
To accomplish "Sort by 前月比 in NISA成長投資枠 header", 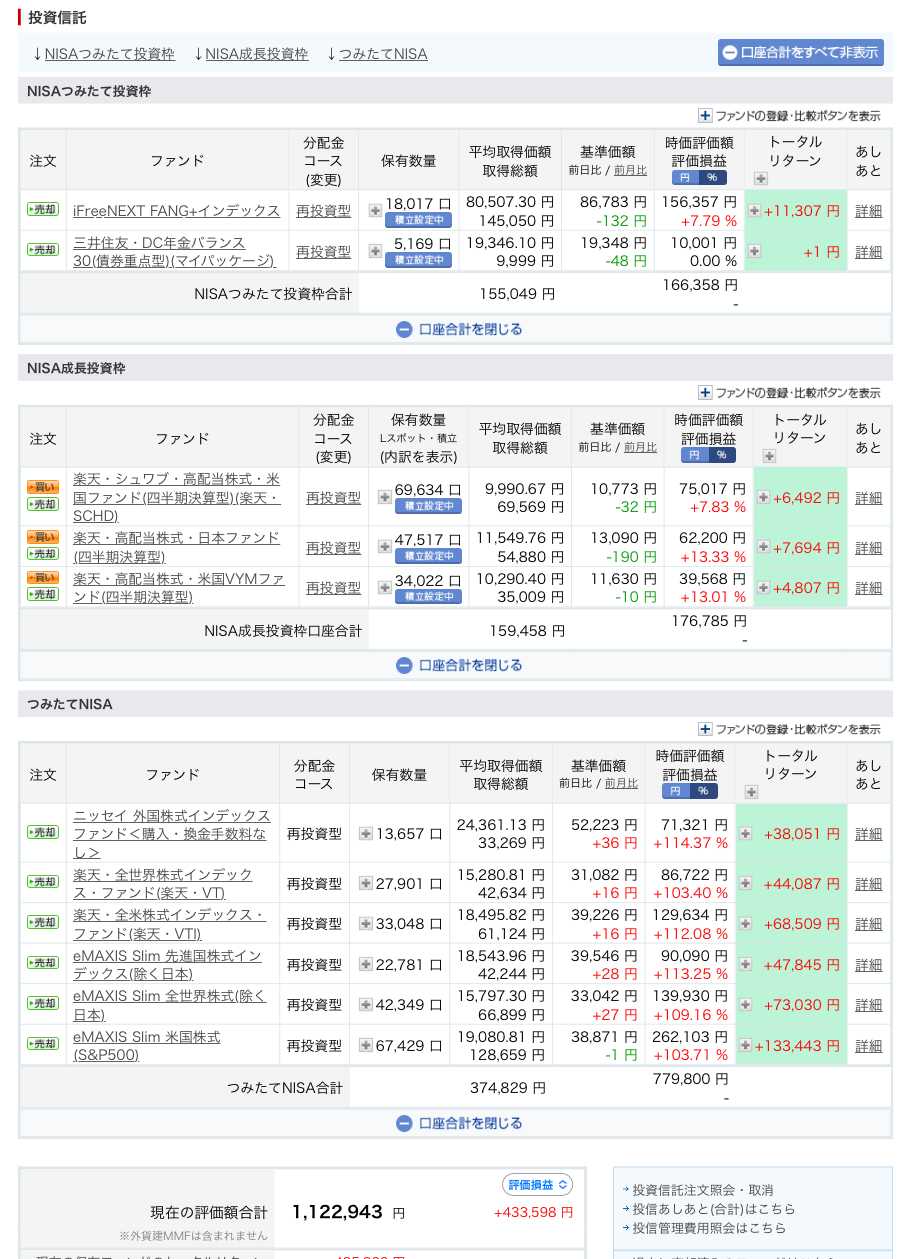I will 640,447.
